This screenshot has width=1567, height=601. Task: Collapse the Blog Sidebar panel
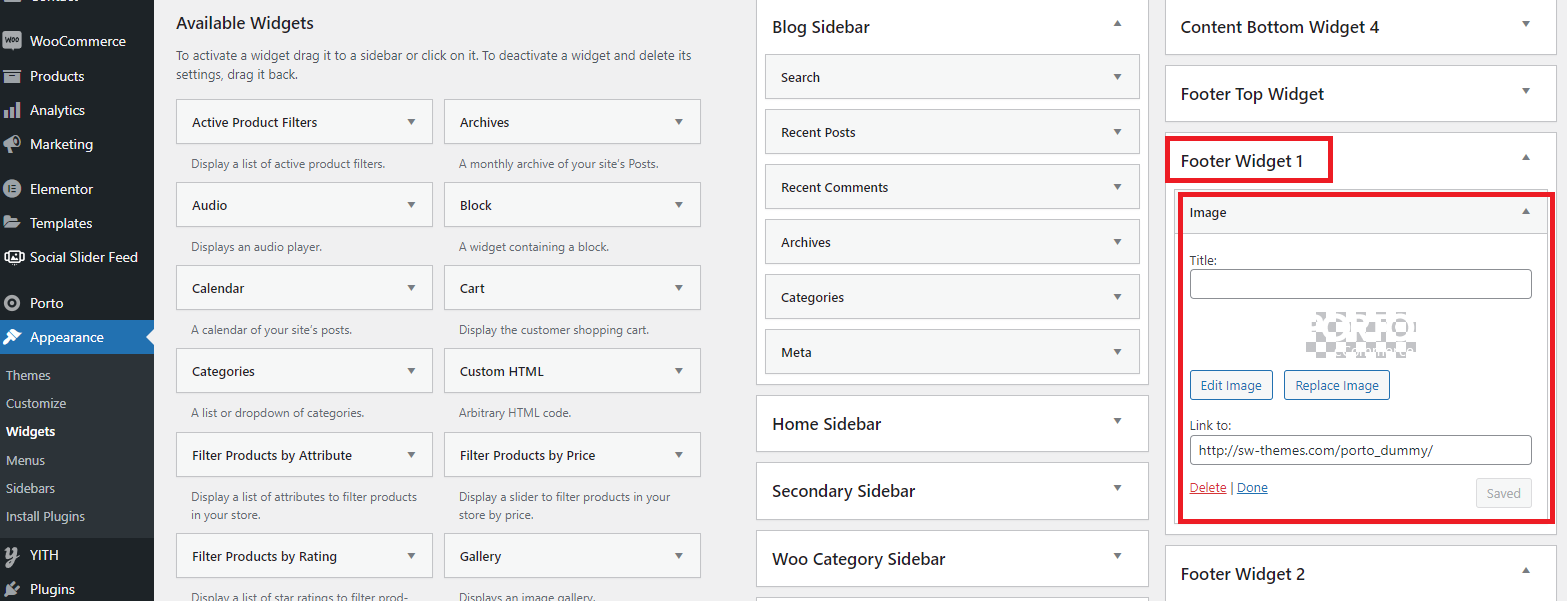1118,23
